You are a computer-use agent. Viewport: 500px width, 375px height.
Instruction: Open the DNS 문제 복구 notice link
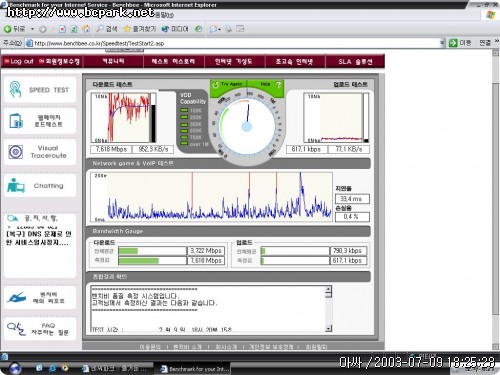pyautogui.click(x=38, y=238)
